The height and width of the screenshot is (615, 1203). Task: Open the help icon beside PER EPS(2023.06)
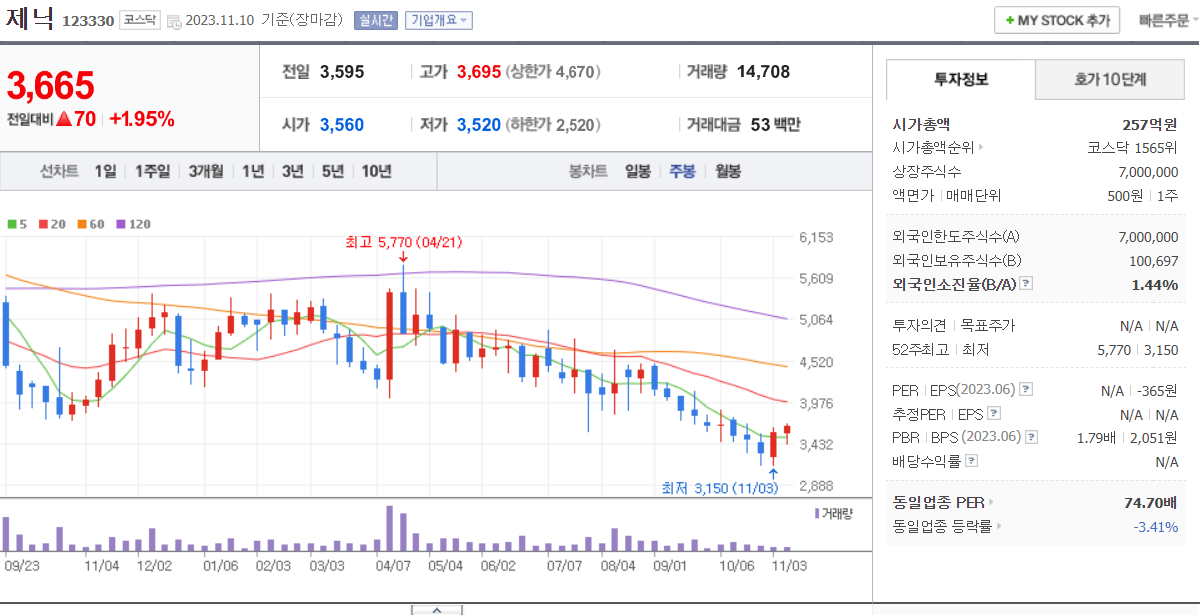tap(1025, 390)
